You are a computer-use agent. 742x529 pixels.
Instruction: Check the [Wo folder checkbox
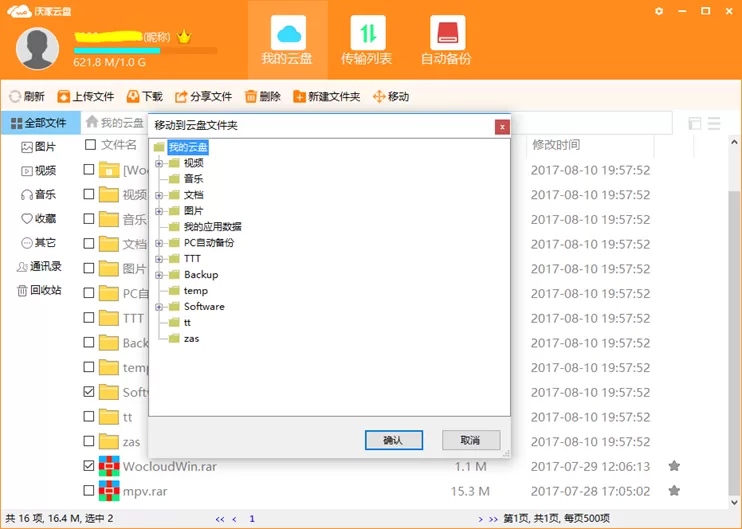[x=88, y=169]
